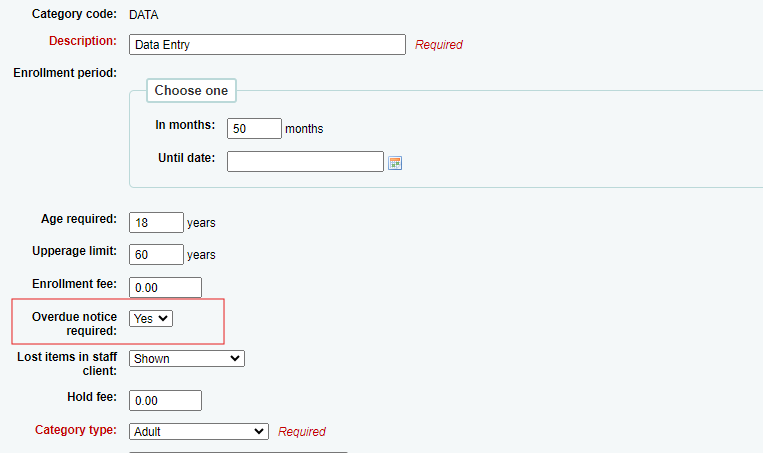The width and height of the screenshot is (763, 453).
Task: Expand the Lost items in staff client dropdown
Action: point(187,359)
